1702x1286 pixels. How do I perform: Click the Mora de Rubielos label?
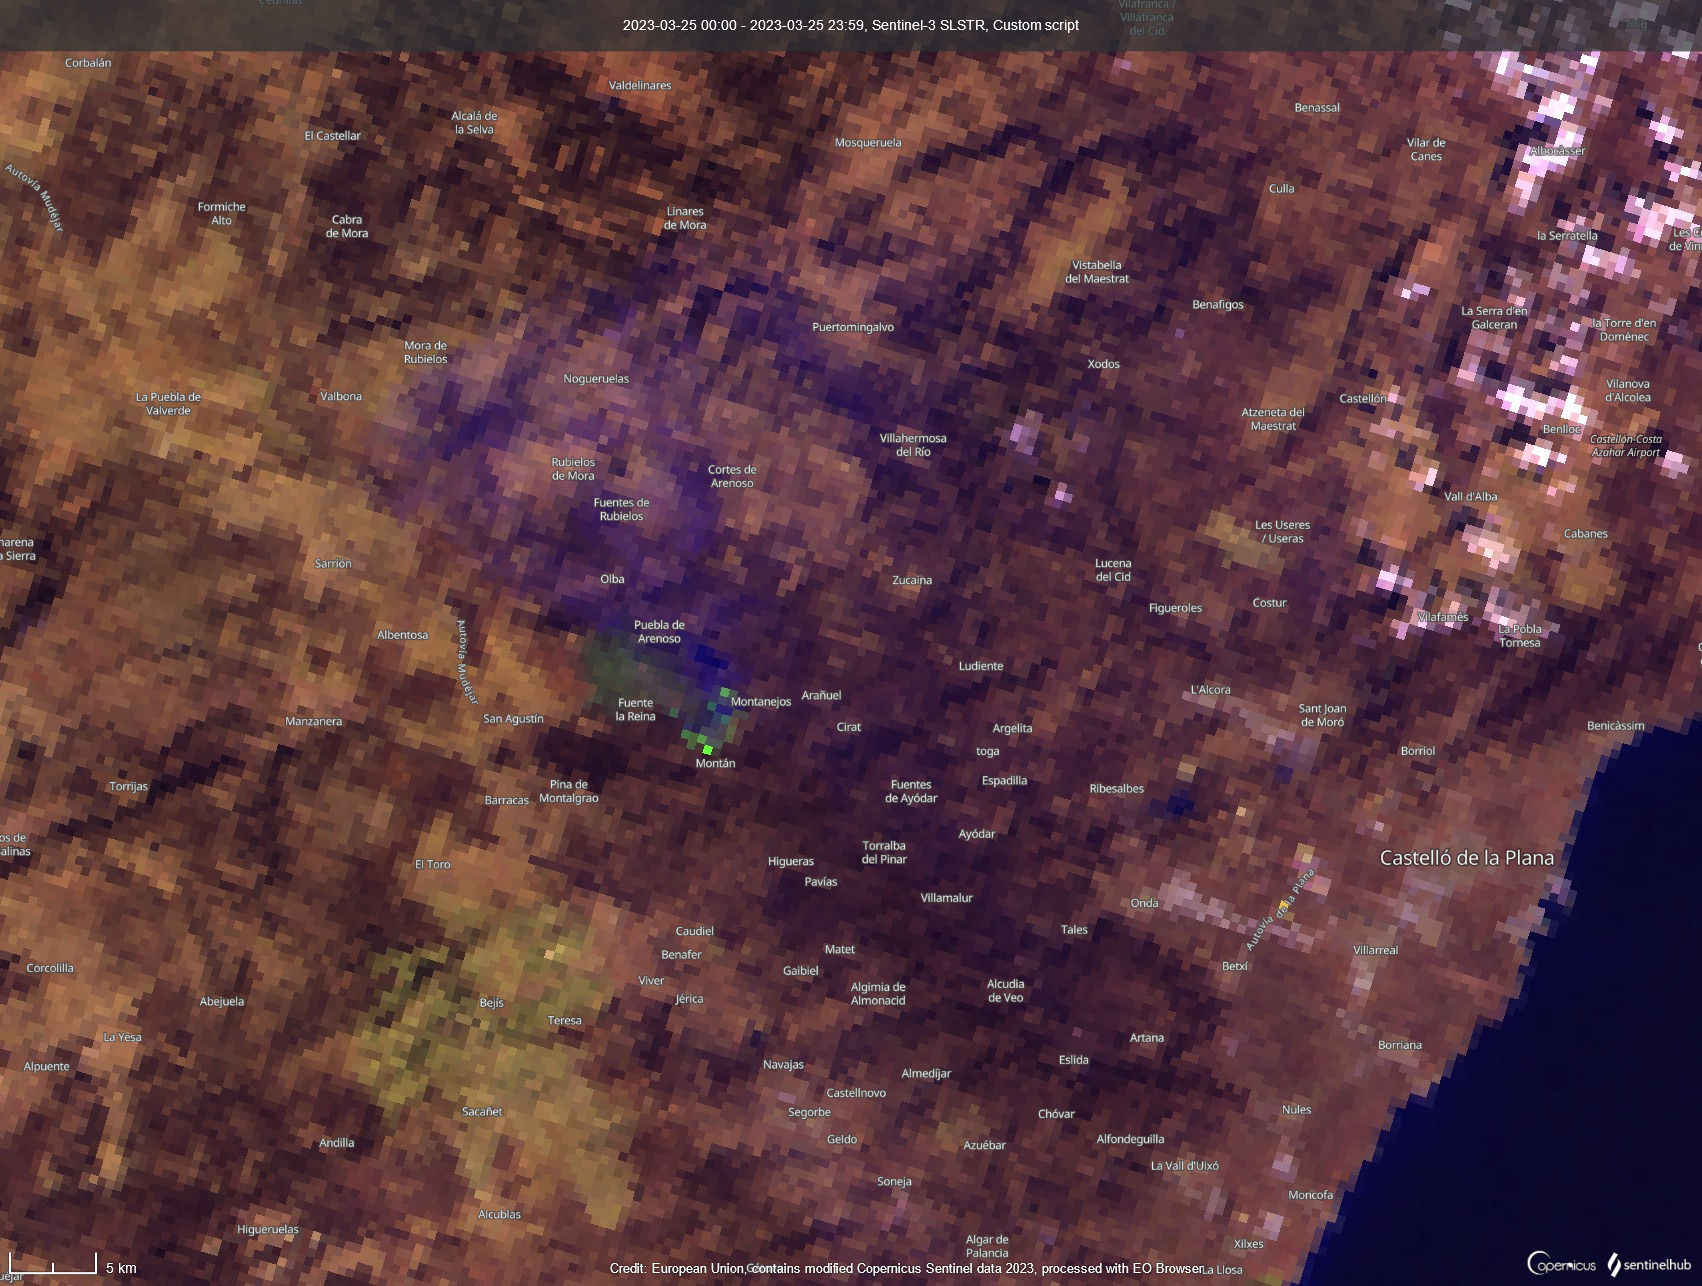coord(423,352)
